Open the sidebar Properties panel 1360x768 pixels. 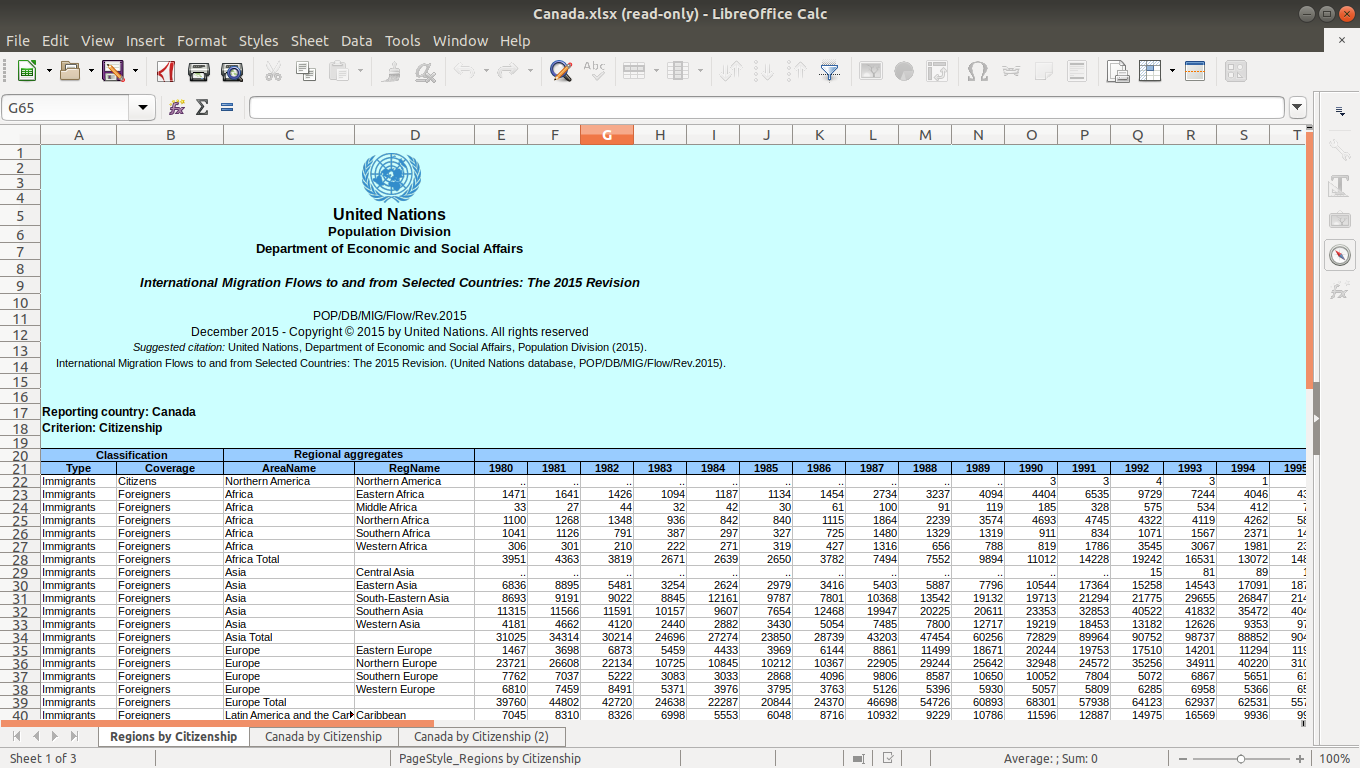click(1340, 150)
